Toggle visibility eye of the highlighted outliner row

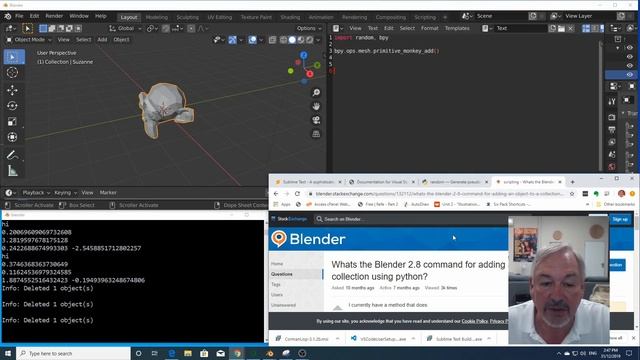point(630,75)
